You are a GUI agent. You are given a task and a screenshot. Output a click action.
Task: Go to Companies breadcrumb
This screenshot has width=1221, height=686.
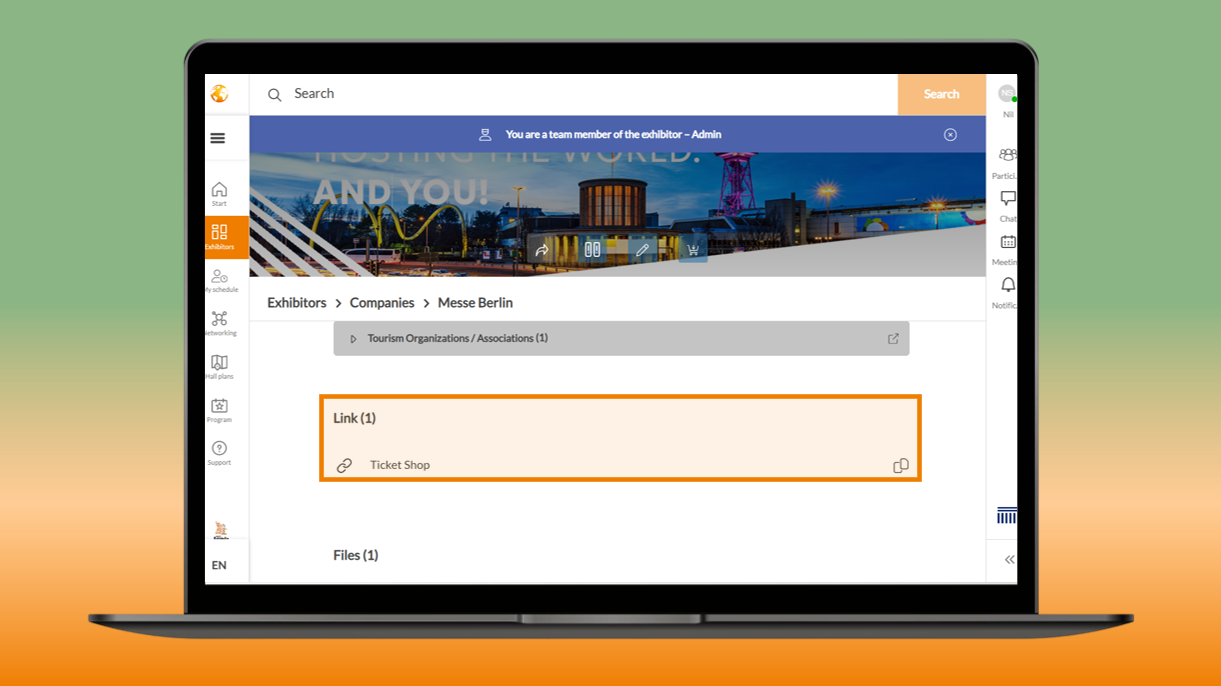[382, 302]
